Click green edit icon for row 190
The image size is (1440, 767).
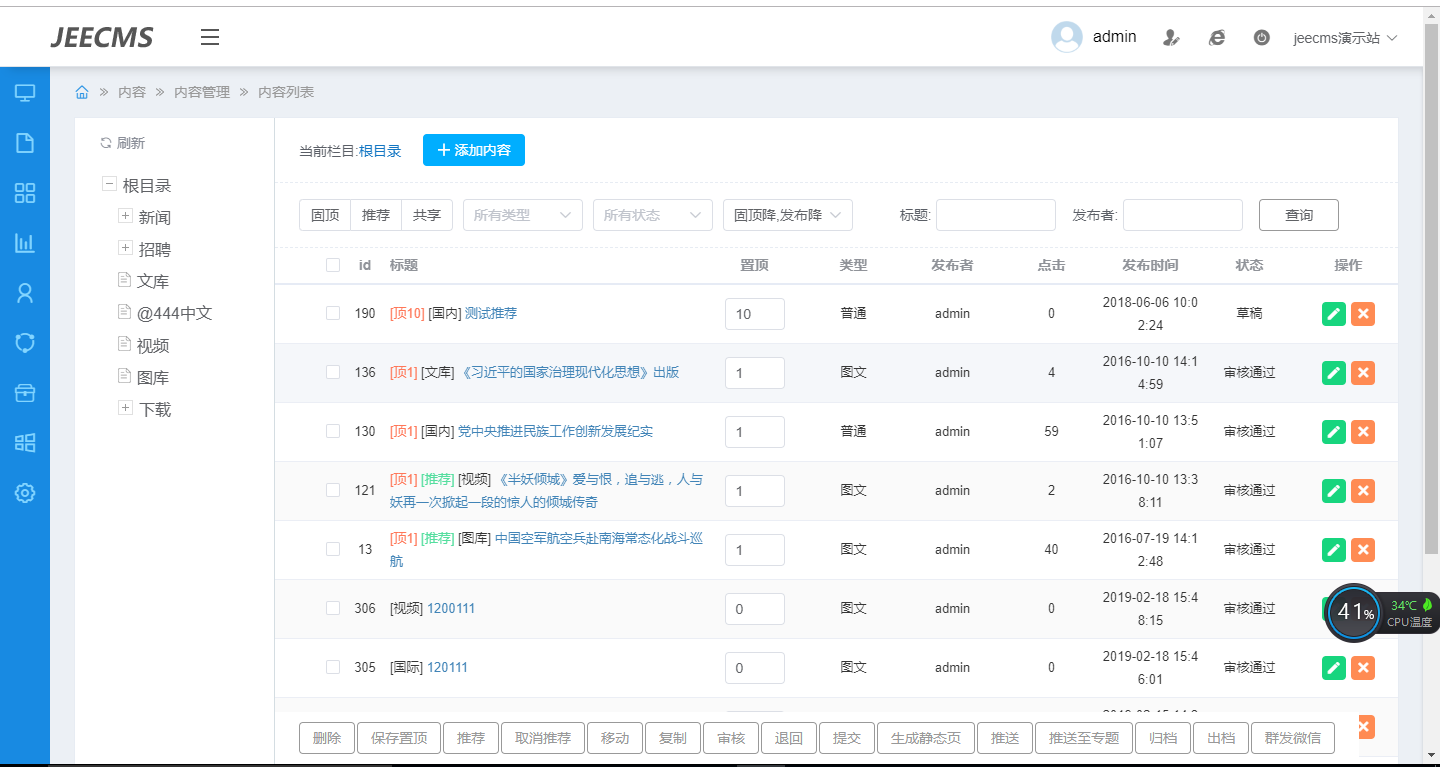click(x=1333, y=314)
